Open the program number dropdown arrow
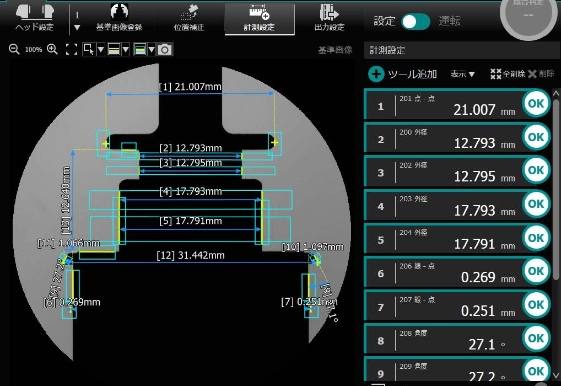This screenshot has width=561, height=386. click(77, 27)
